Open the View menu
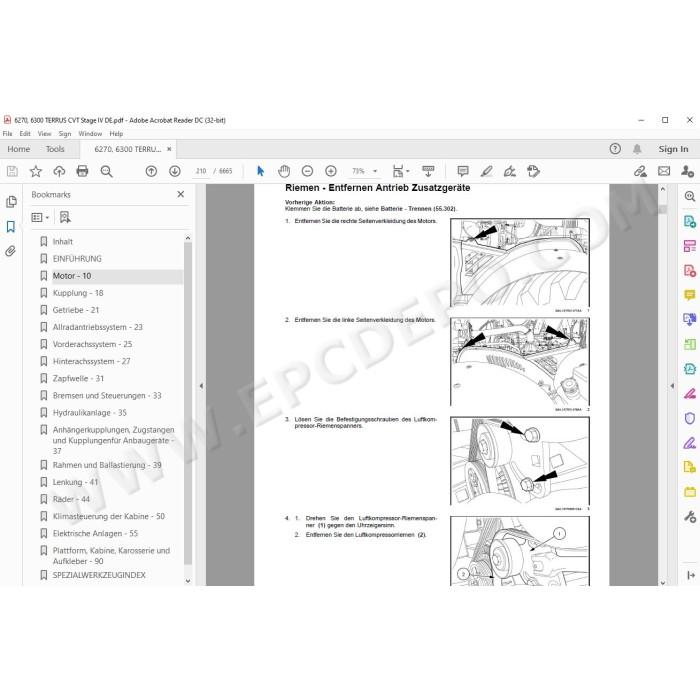 (x=44, y=133)
